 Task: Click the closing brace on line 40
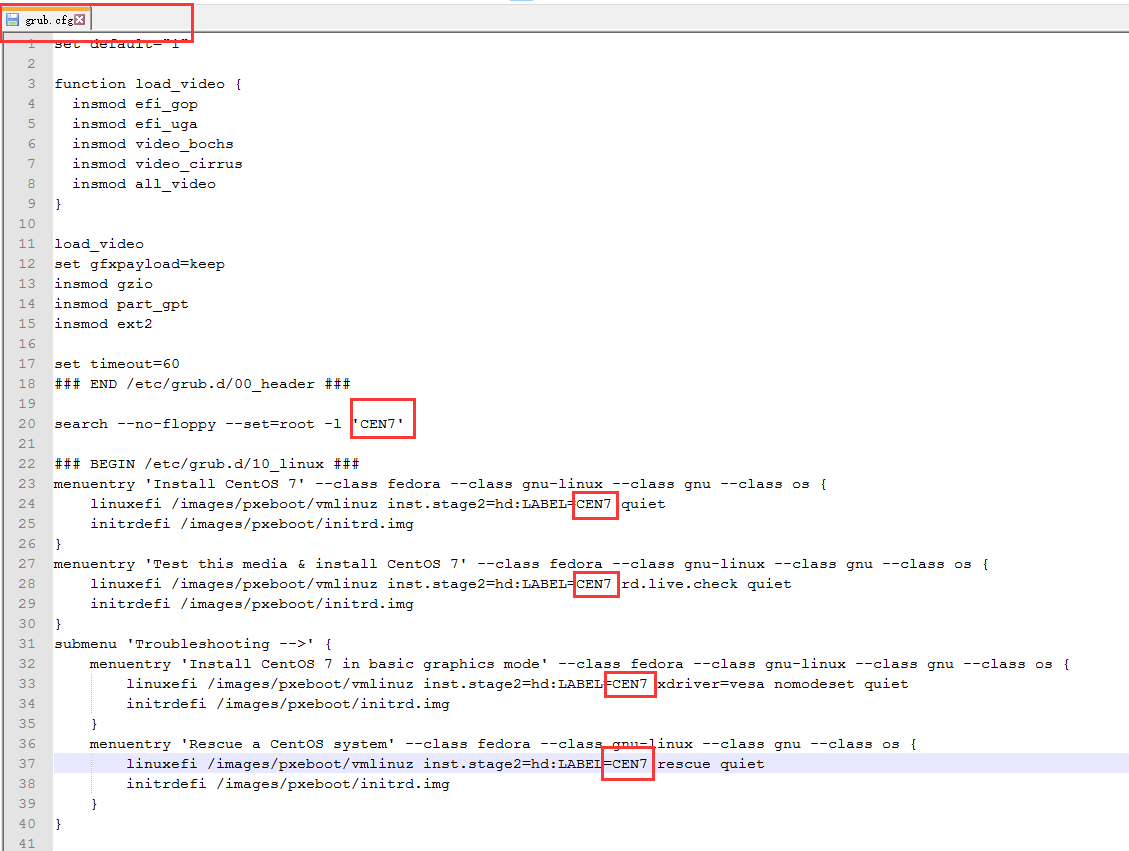(x=58, y=824)
